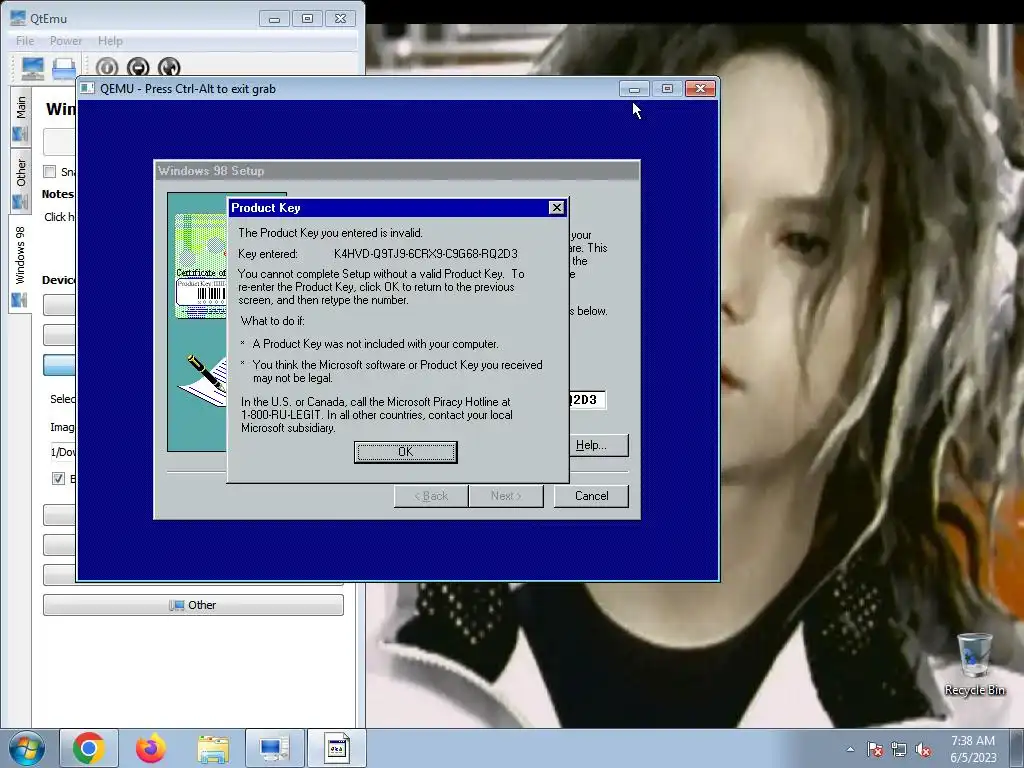The image size is (1024, 768).
Task: Click the Other button in QtEmu
Action: 193,605
